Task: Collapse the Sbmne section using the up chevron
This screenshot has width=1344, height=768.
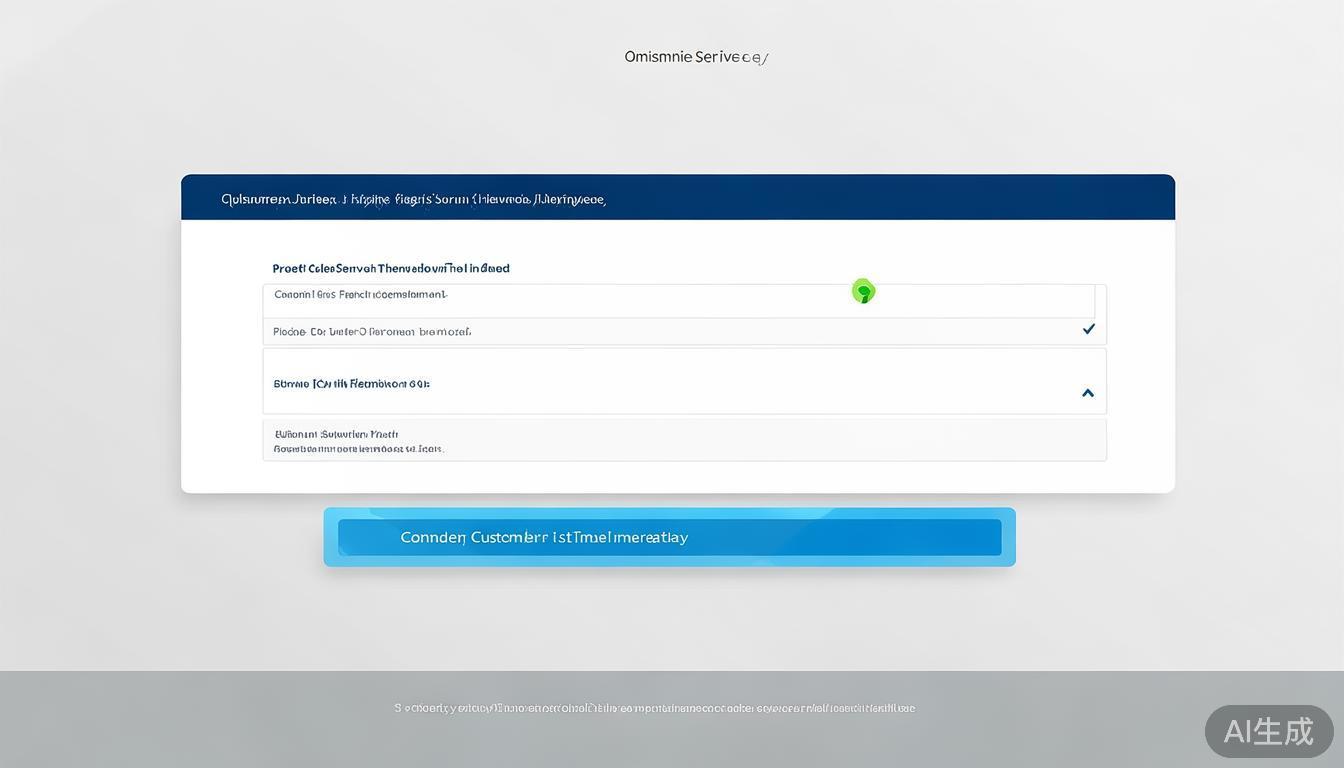Action: click(x=1088, y=393)
